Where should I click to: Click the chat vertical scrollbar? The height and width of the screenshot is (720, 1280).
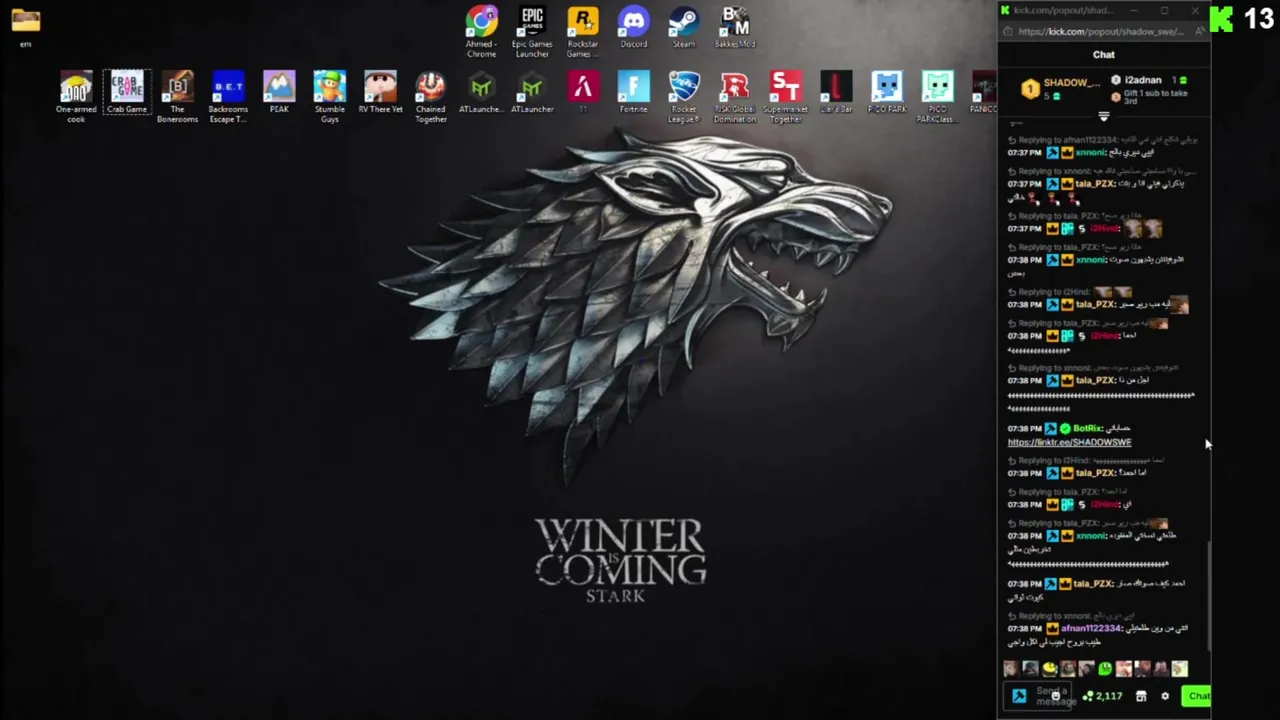click(1209, 595)
